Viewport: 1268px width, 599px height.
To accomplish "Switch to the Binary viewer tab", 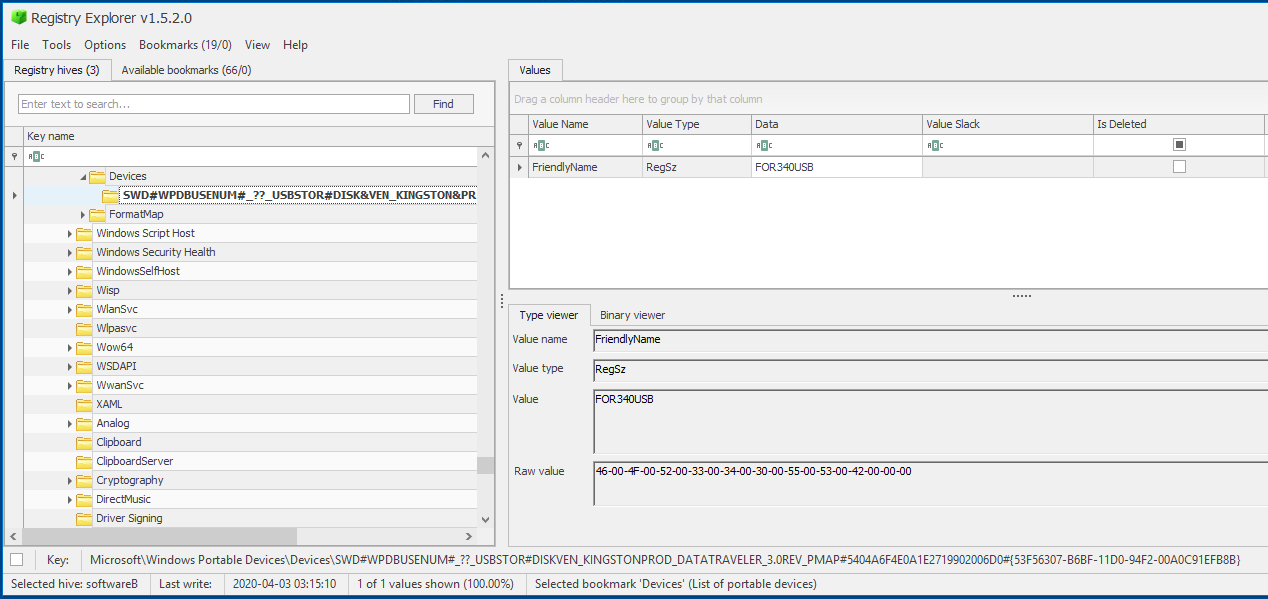I will pos(632,315).
